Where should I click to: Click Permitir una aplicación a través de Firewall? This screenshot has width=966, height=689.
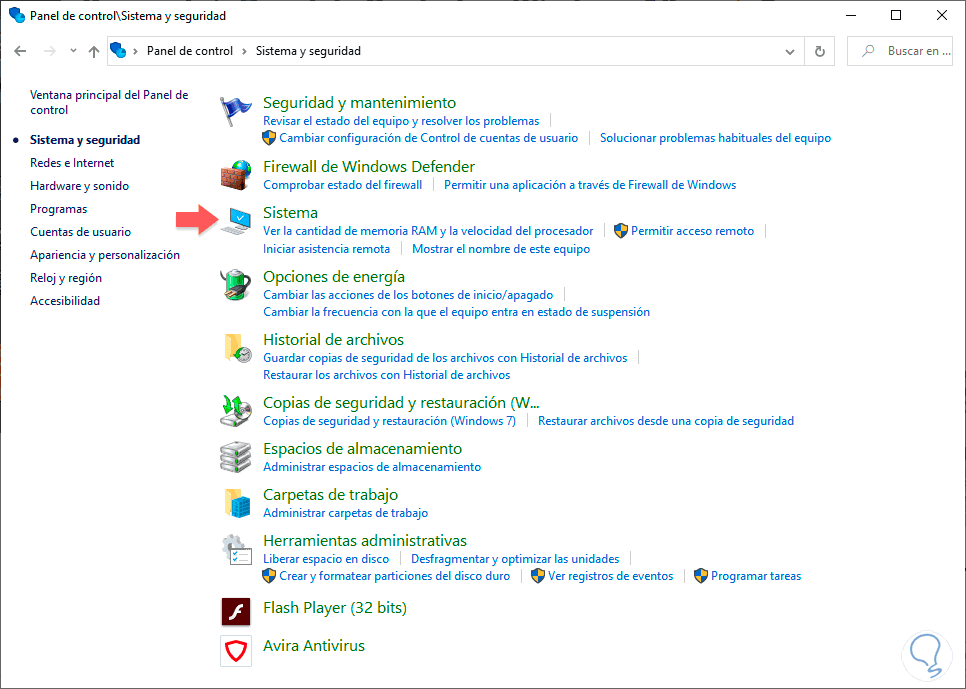point(590,185)
